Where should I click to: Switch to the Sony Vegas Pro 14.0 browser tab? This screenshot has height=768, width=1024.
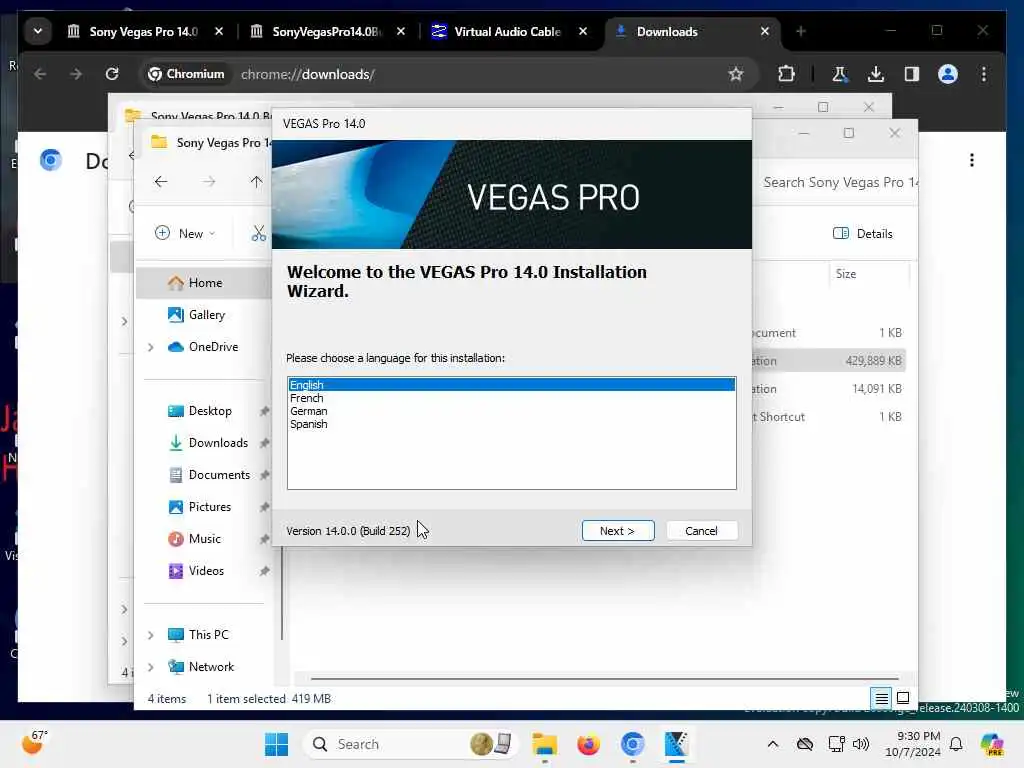point(144,31)
